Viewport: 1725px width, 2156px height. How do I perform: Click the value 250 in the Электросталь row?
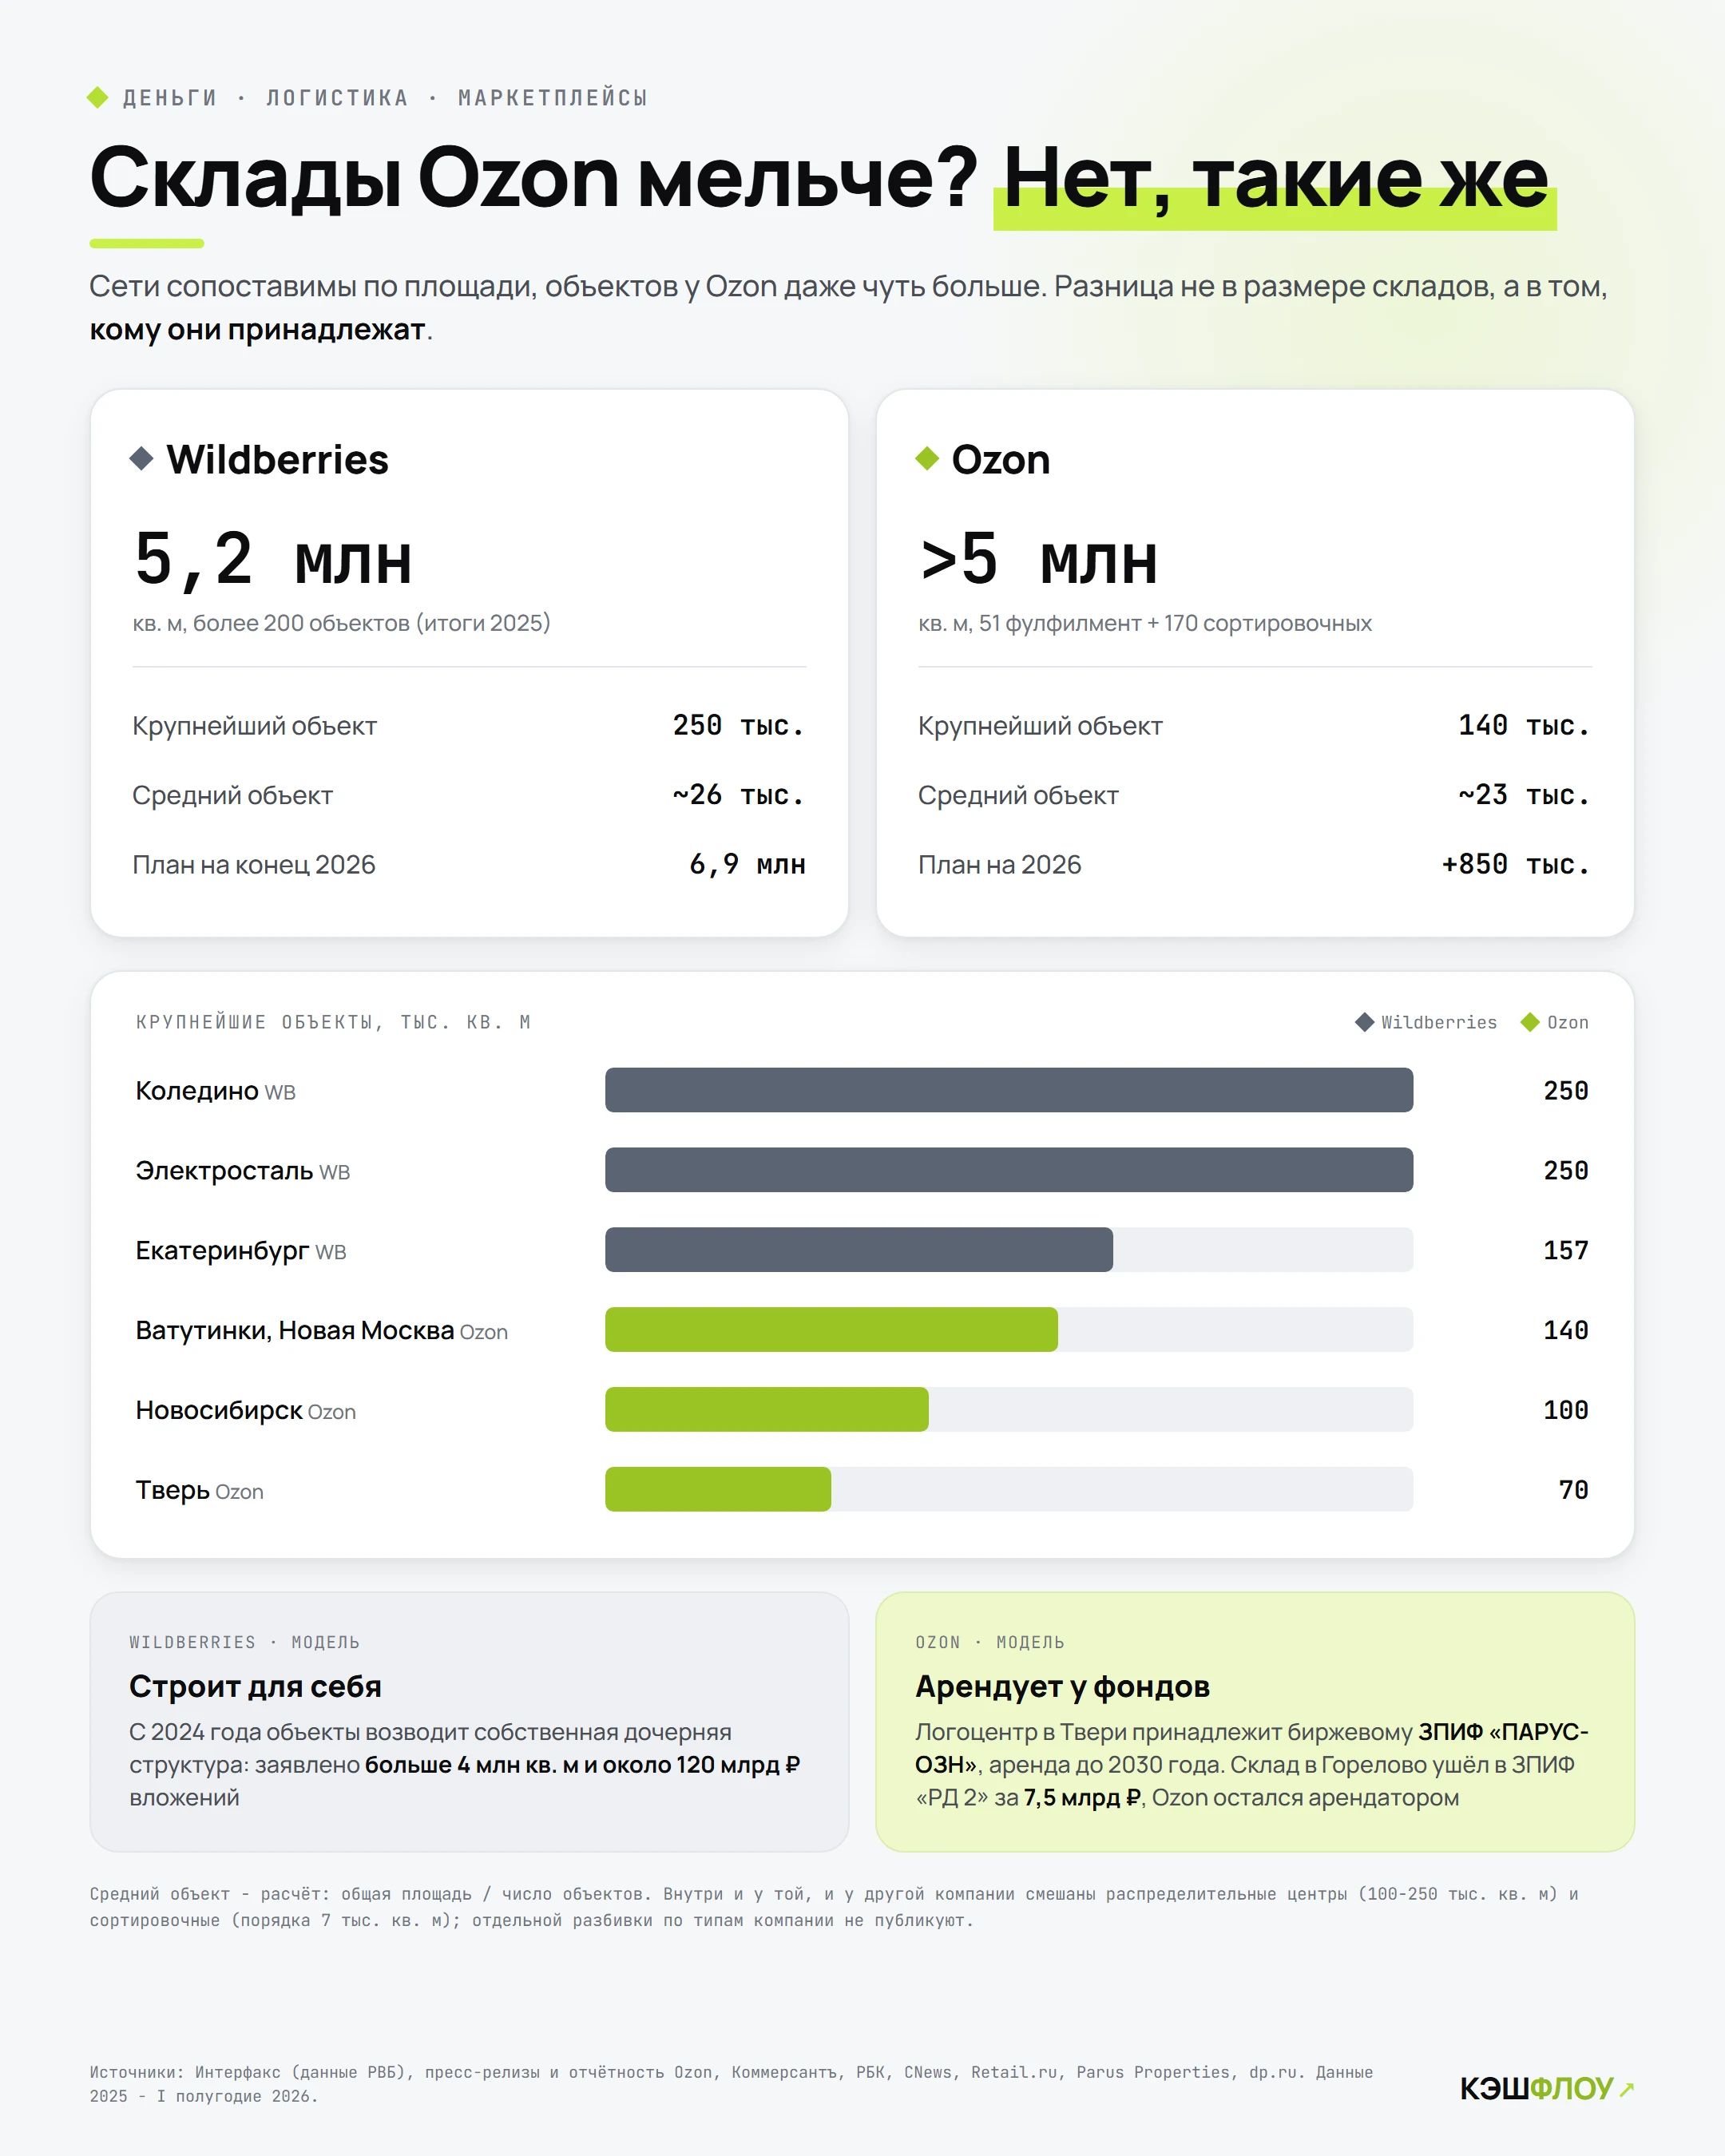click(1566, 1171)
